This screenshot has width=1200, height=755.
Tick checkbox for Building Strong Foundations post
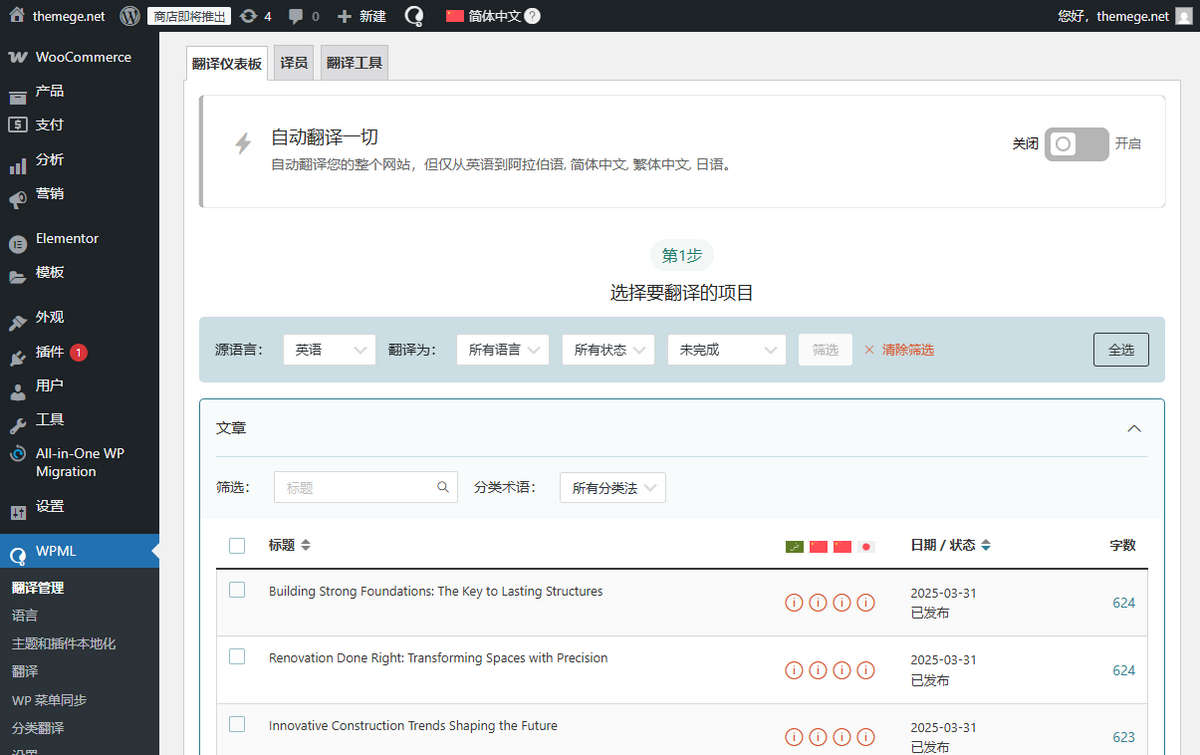(237, 590)
